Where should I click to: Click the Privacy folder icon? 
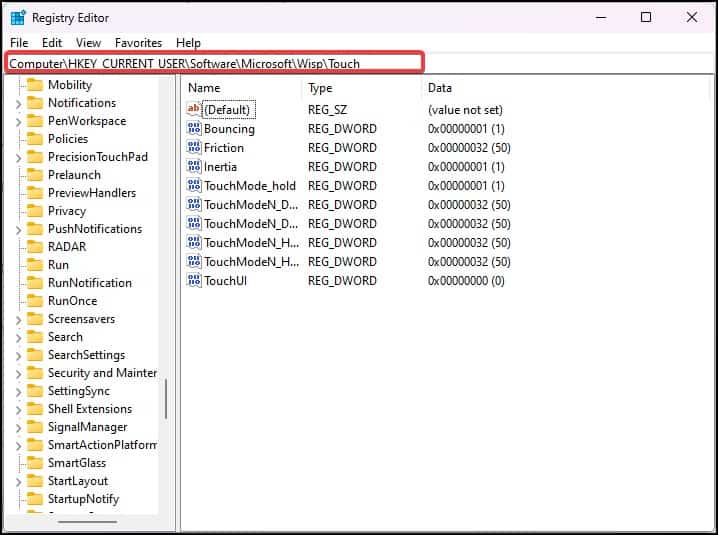(35, 211)
